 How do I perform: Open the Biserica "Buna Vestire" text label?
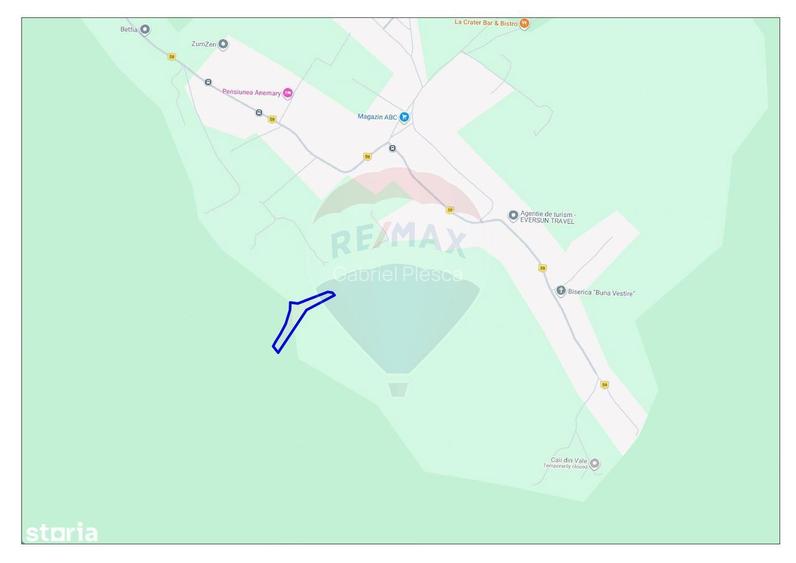click(601, 292)
